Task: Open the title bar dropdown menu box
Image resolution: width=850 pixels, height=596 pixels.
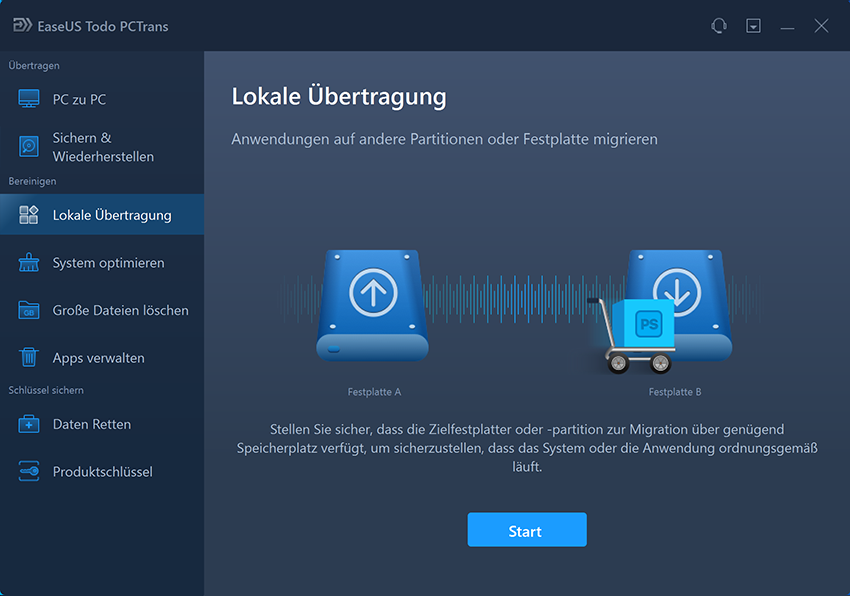Action: [x=754, y=25]
